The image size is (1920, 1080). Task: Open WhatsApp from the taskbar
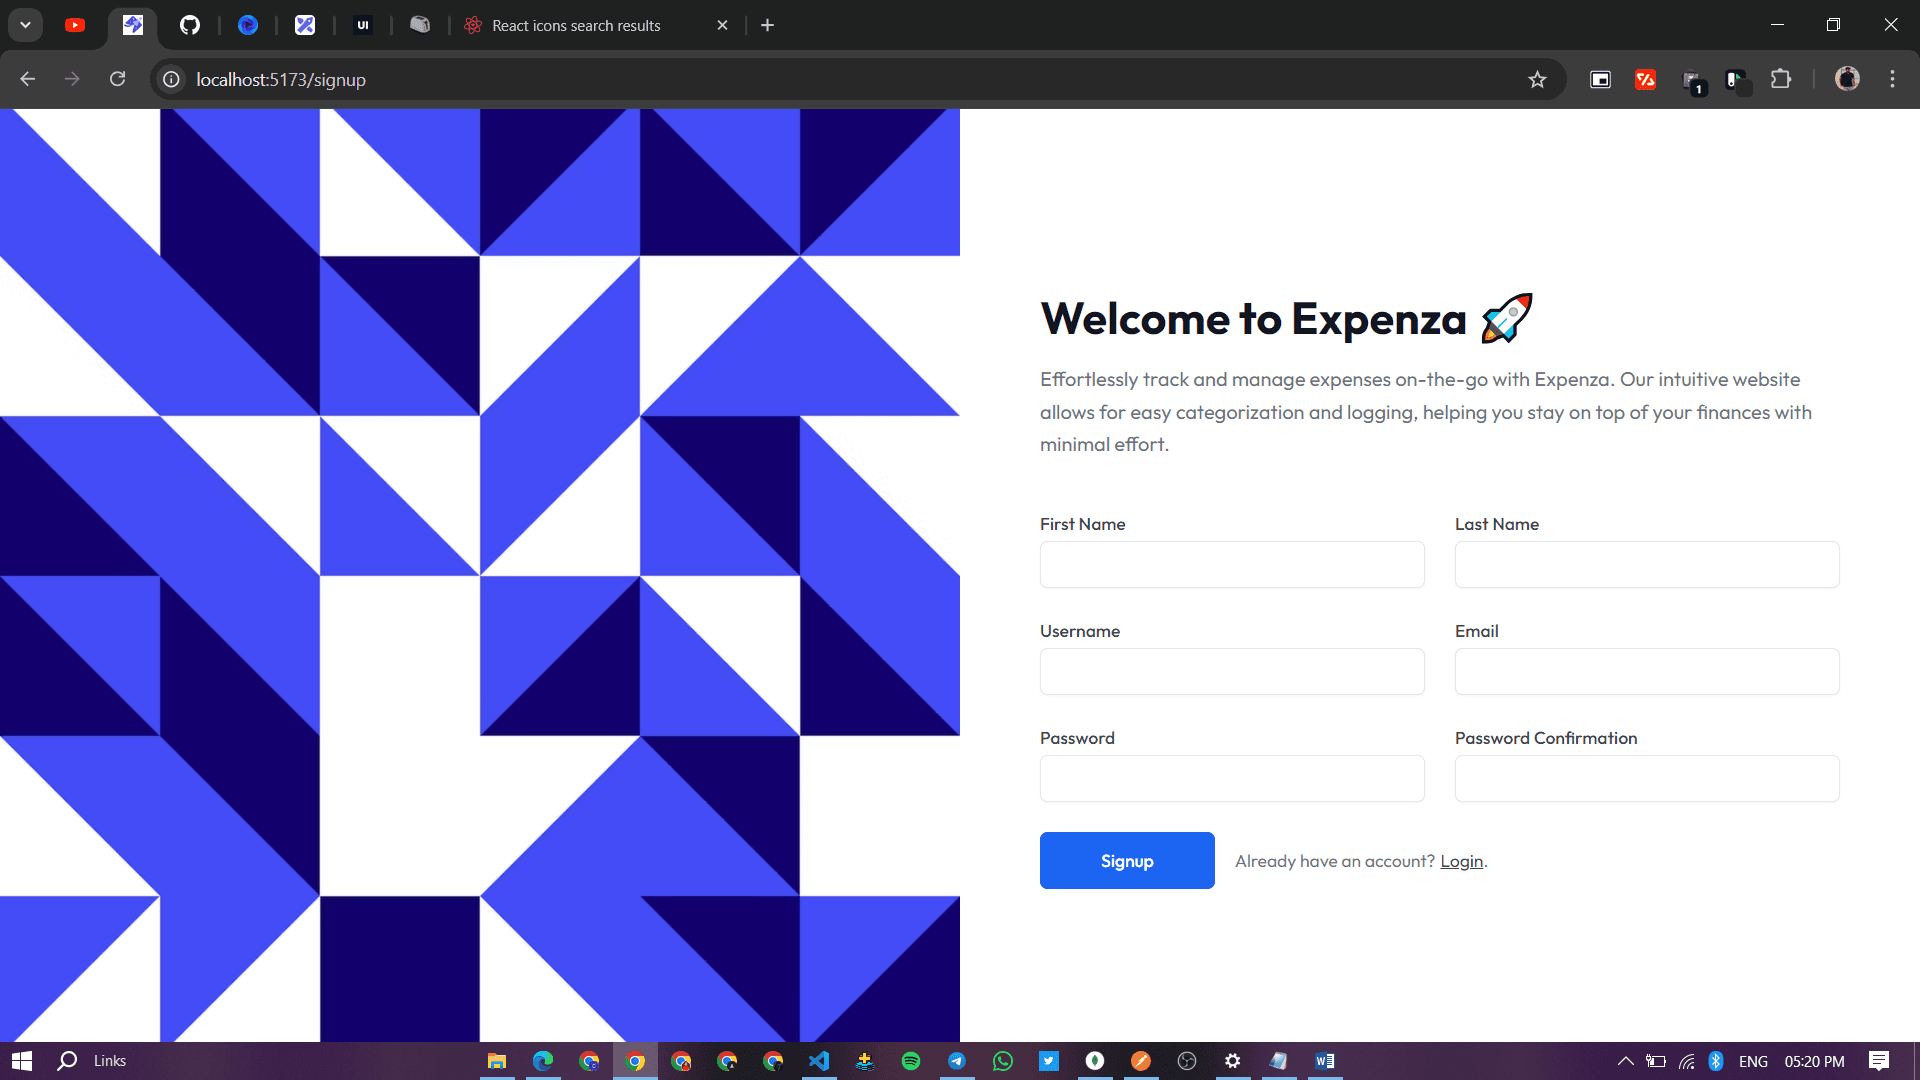click(x=1003, y=1061)
